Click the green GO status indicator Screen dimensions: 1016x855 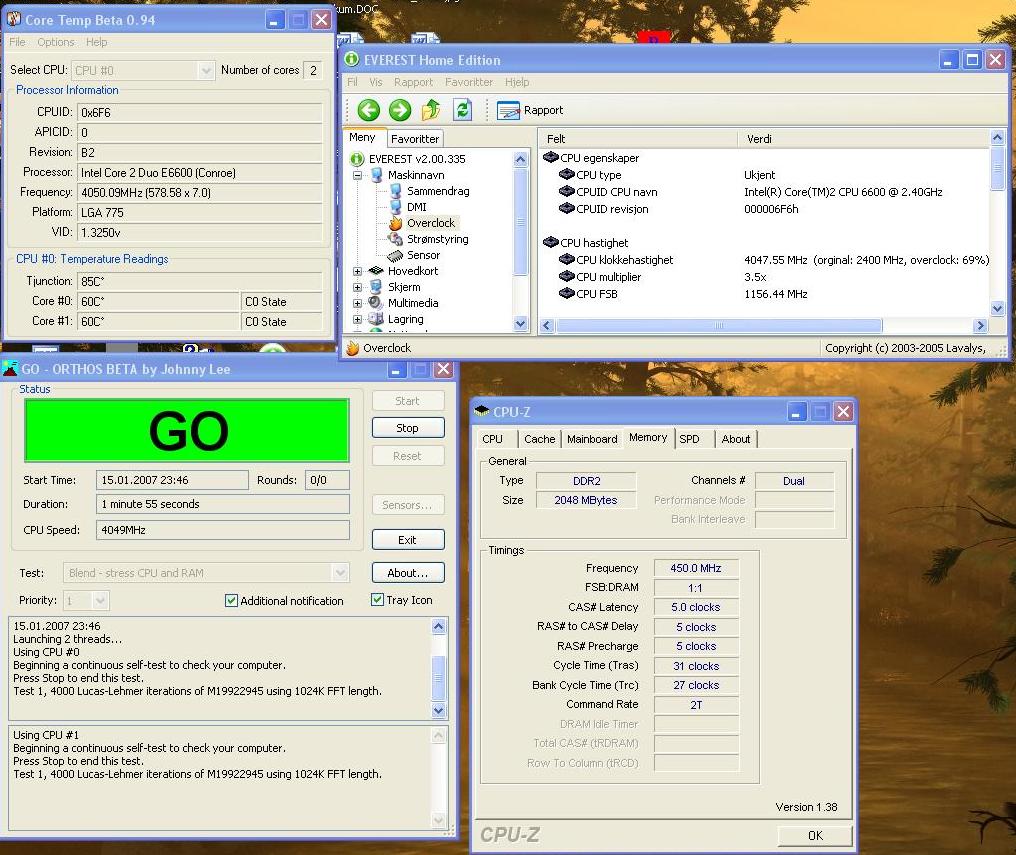187,430
